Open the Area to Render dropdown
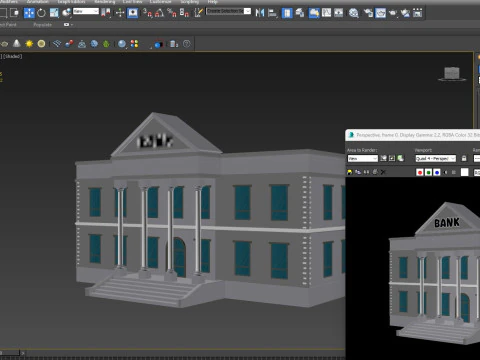Image resolution: width=480 pixels, height=360 pixels. coord(362,159)
